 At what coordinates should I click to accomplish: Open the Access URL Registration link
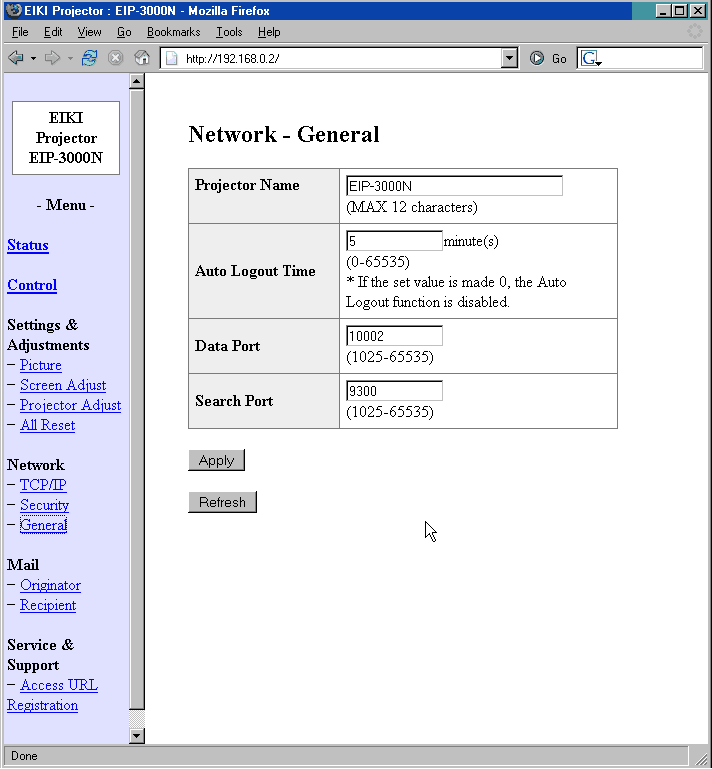point(52,695)
